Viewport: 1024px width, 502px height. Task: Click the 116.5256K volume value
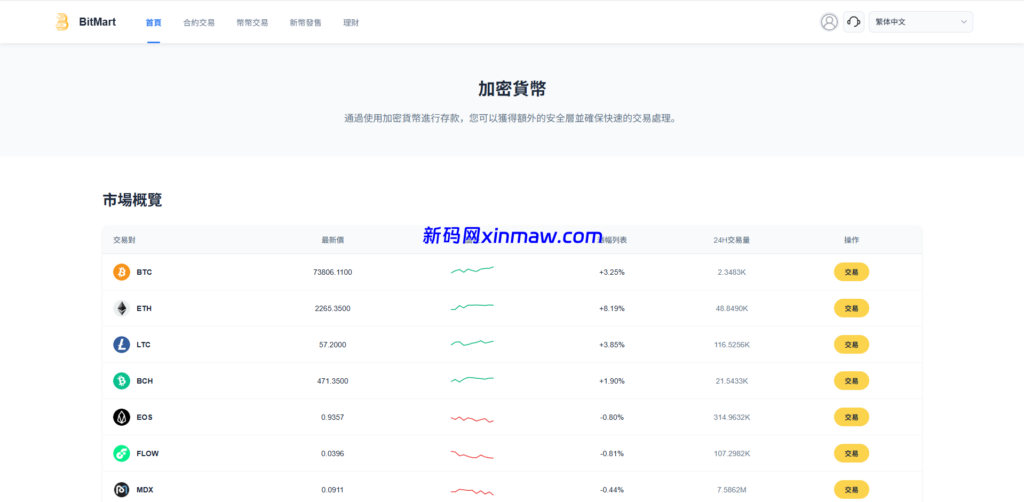point(731,344)
